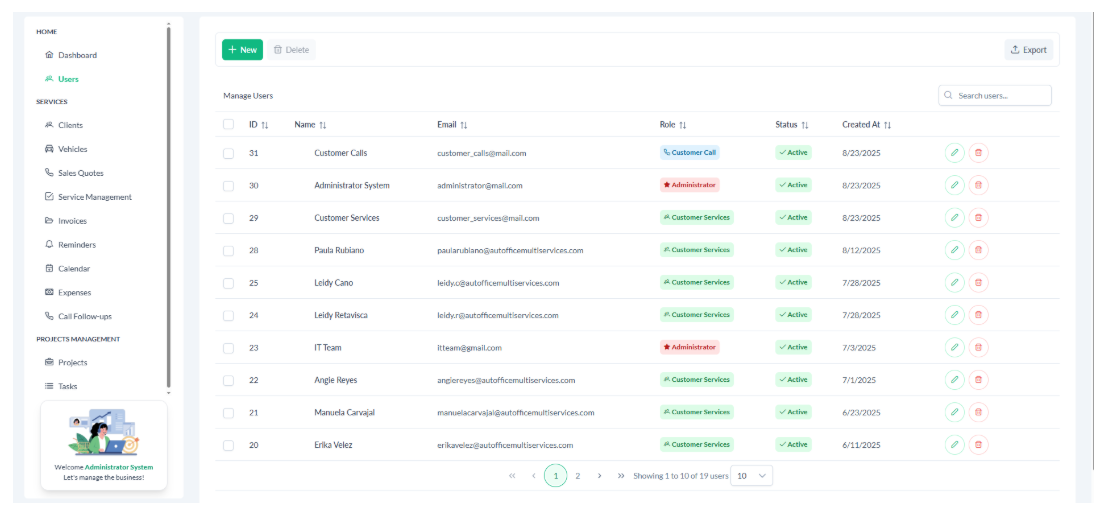The image size is (1094, 514).
Task: Click the Export button
Action: (1028, 49)
